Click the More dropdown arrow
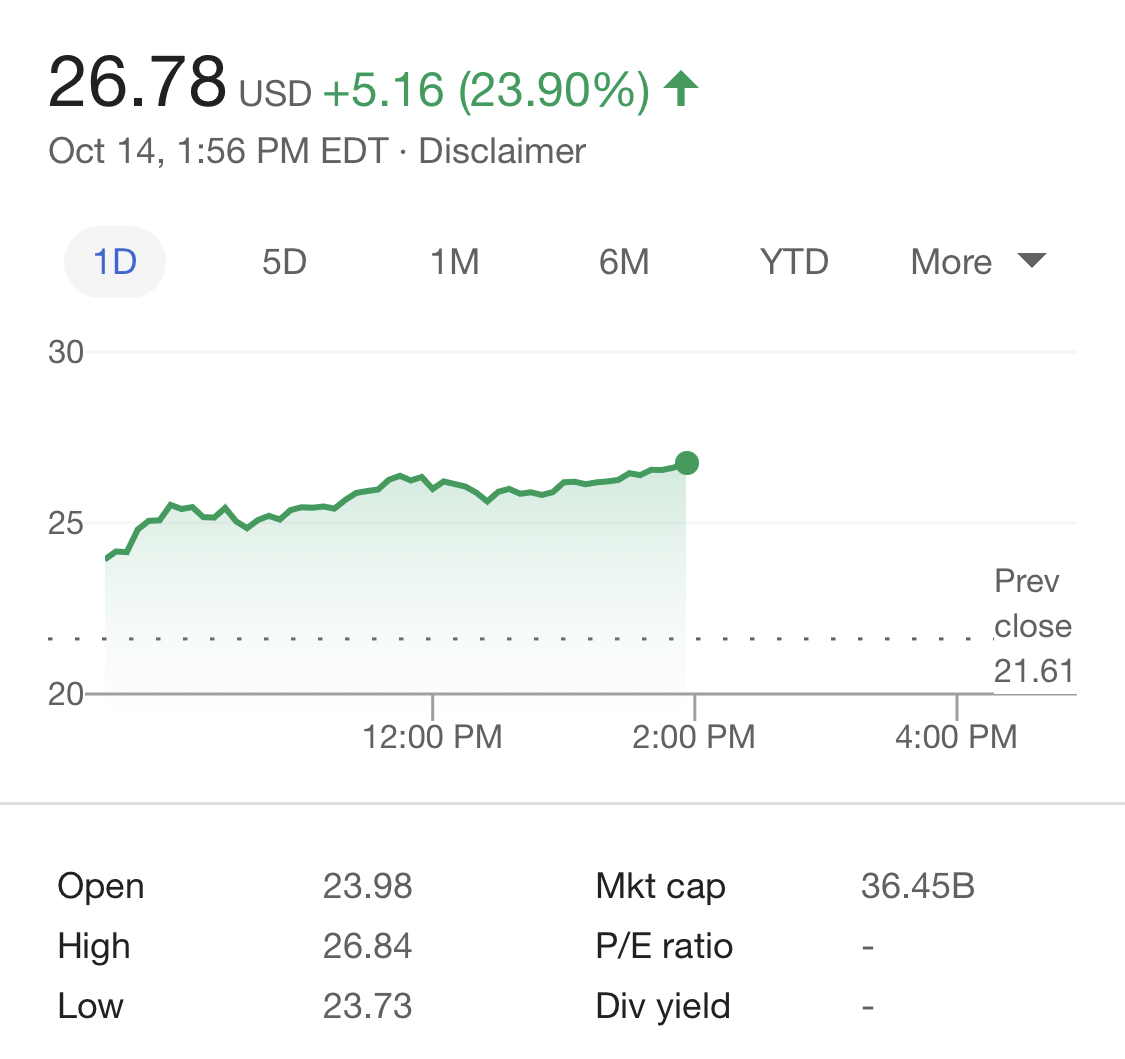Screen dimensions: 1125x1059 click(x=1031, y=262)
